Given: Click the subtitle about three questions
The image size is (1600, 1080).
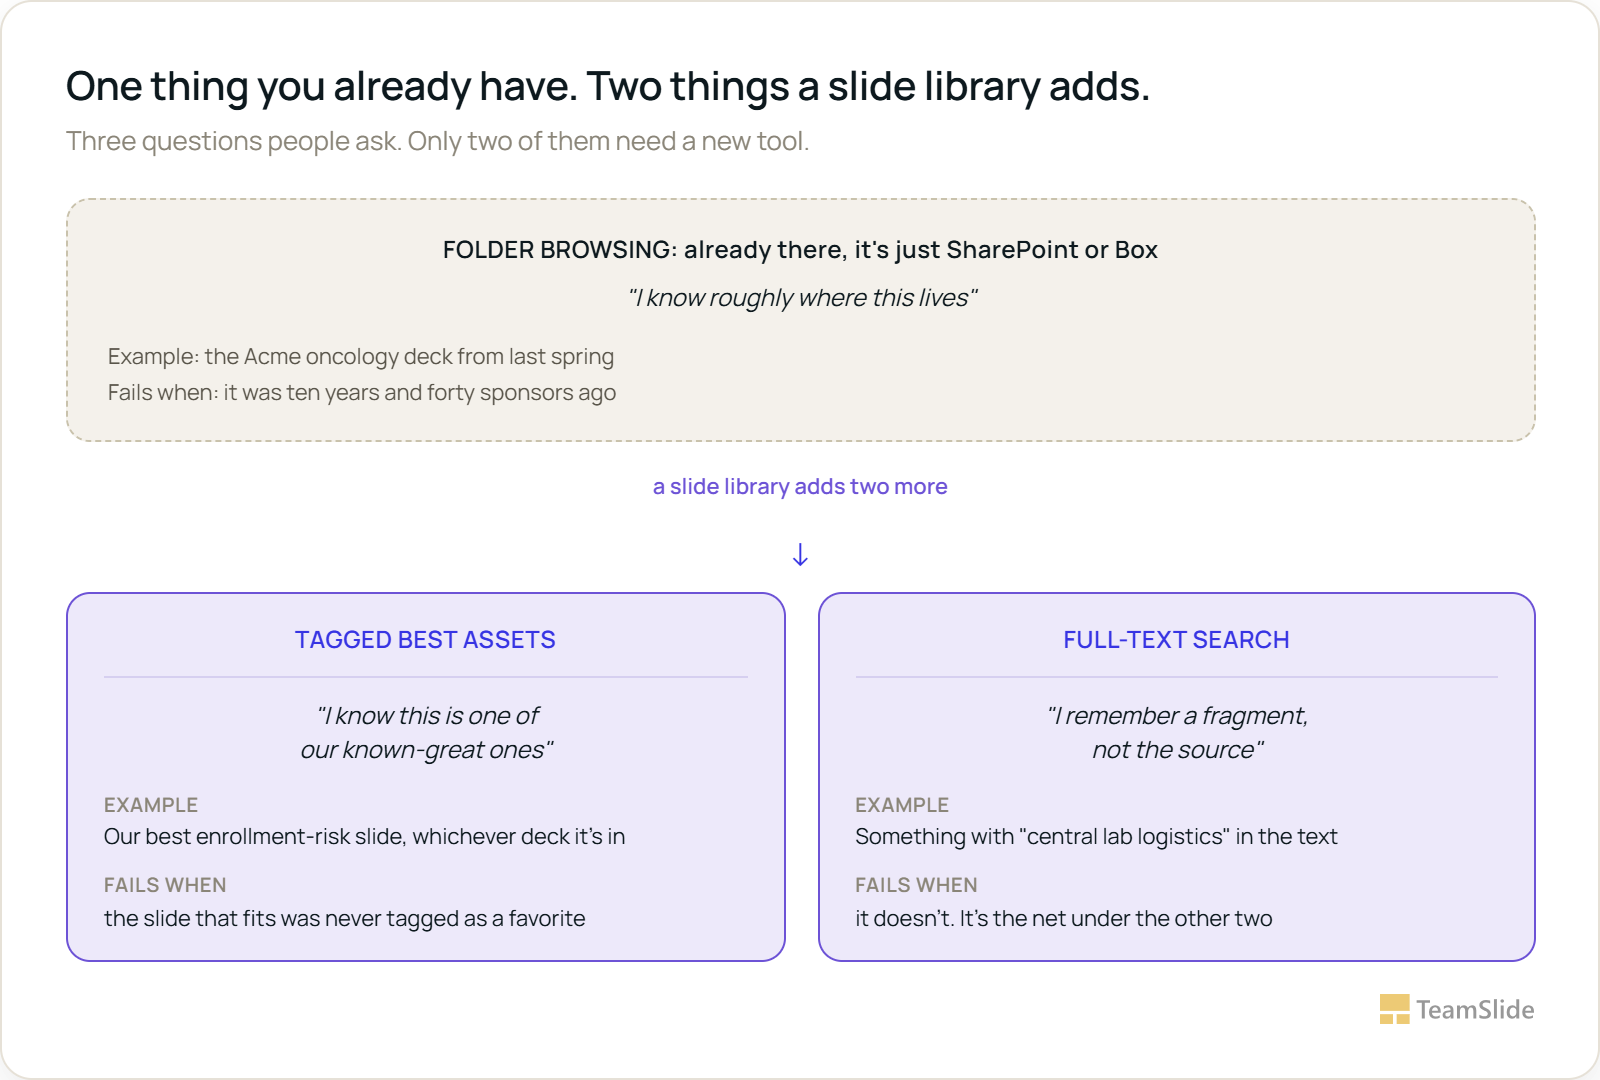Looking at the screenshot, I should (437, 141).
